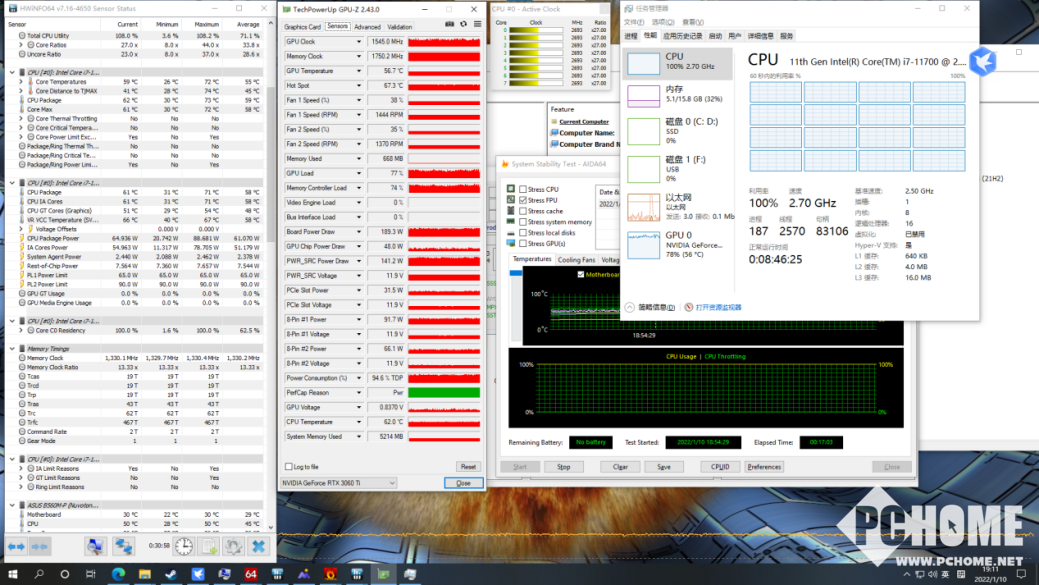Click Save button in AIDA64
This screenshot has height=585, width=1039.
pos(663,467)
